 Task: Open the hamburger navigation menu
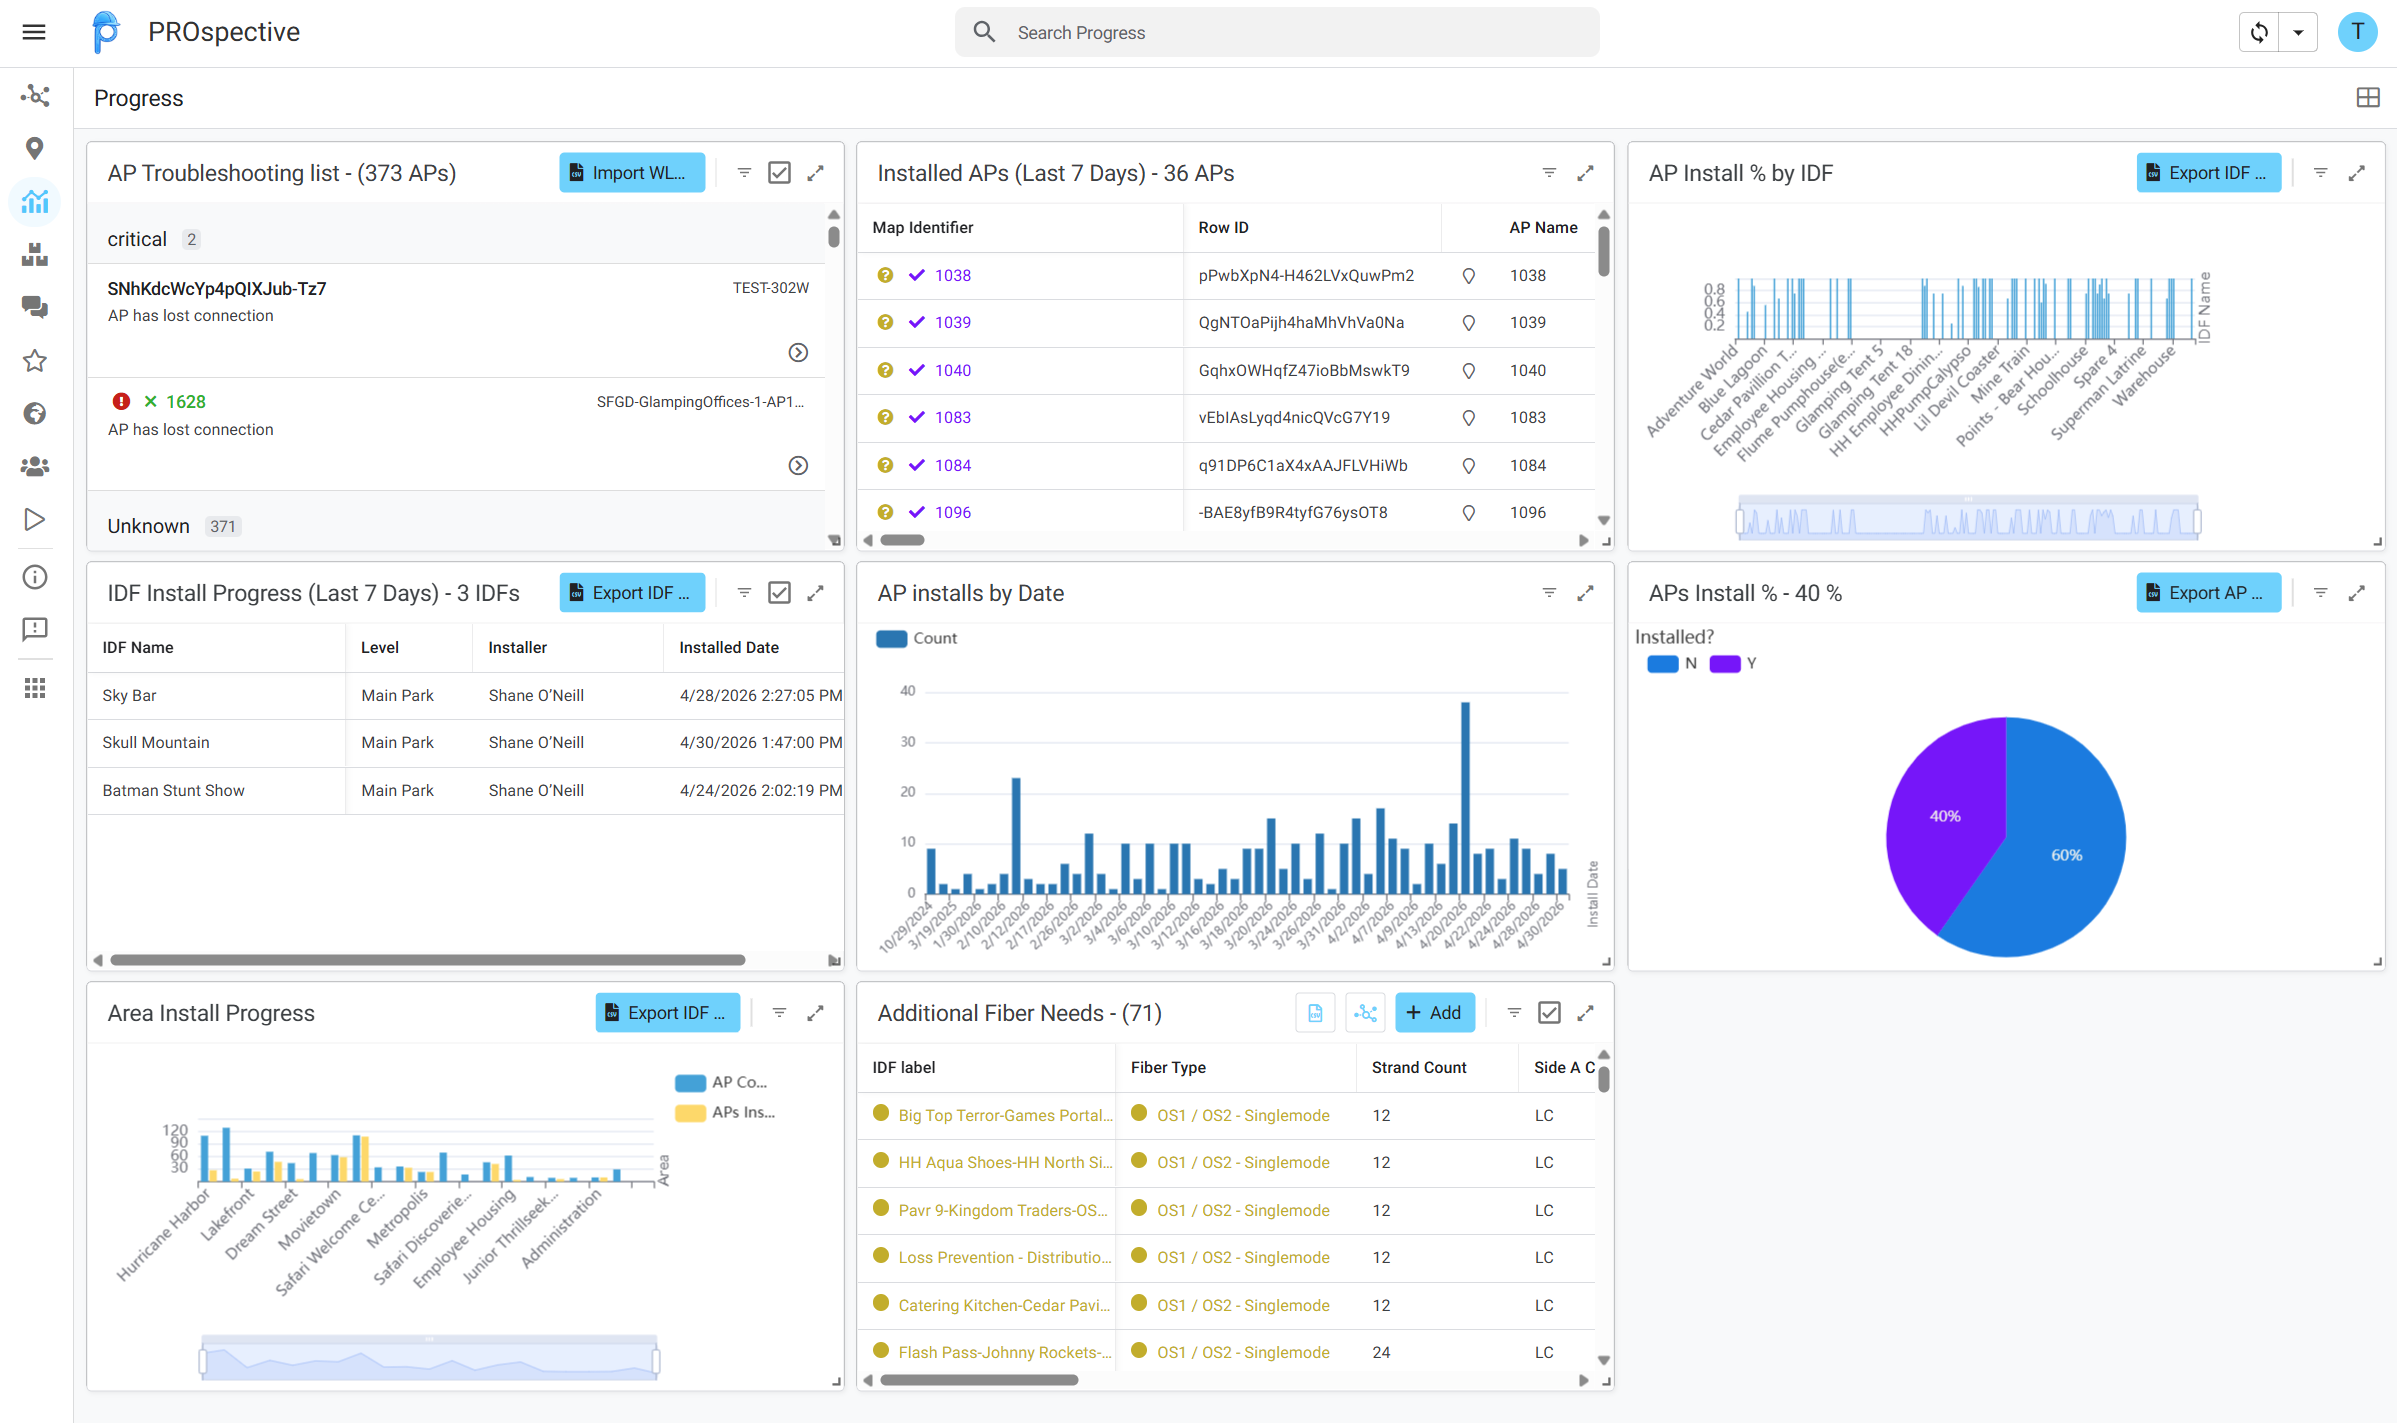point(34,32)
